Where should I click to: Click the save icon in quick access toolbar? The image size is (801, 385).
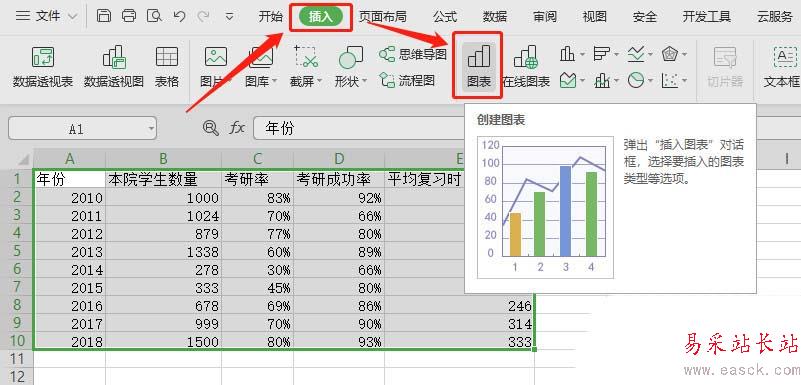tap(104, 16)
